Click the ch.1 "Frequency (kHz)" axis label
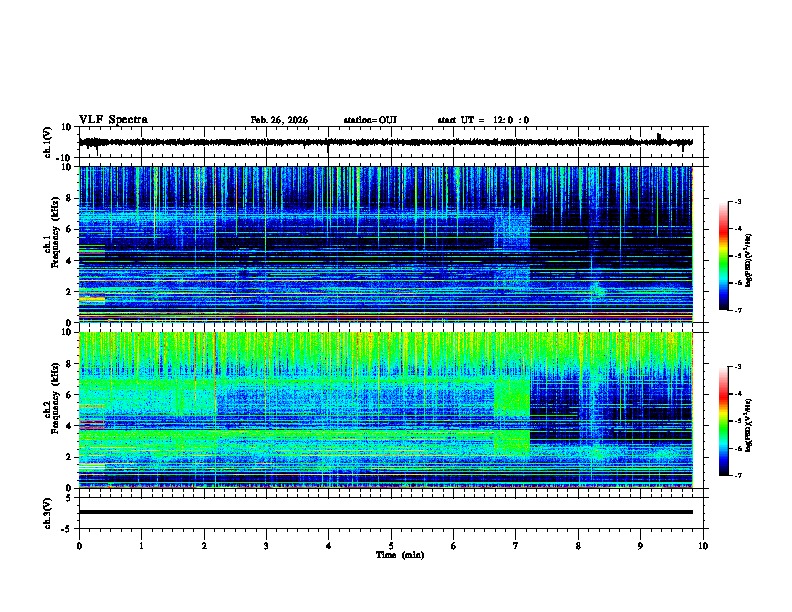 (55, 233)
